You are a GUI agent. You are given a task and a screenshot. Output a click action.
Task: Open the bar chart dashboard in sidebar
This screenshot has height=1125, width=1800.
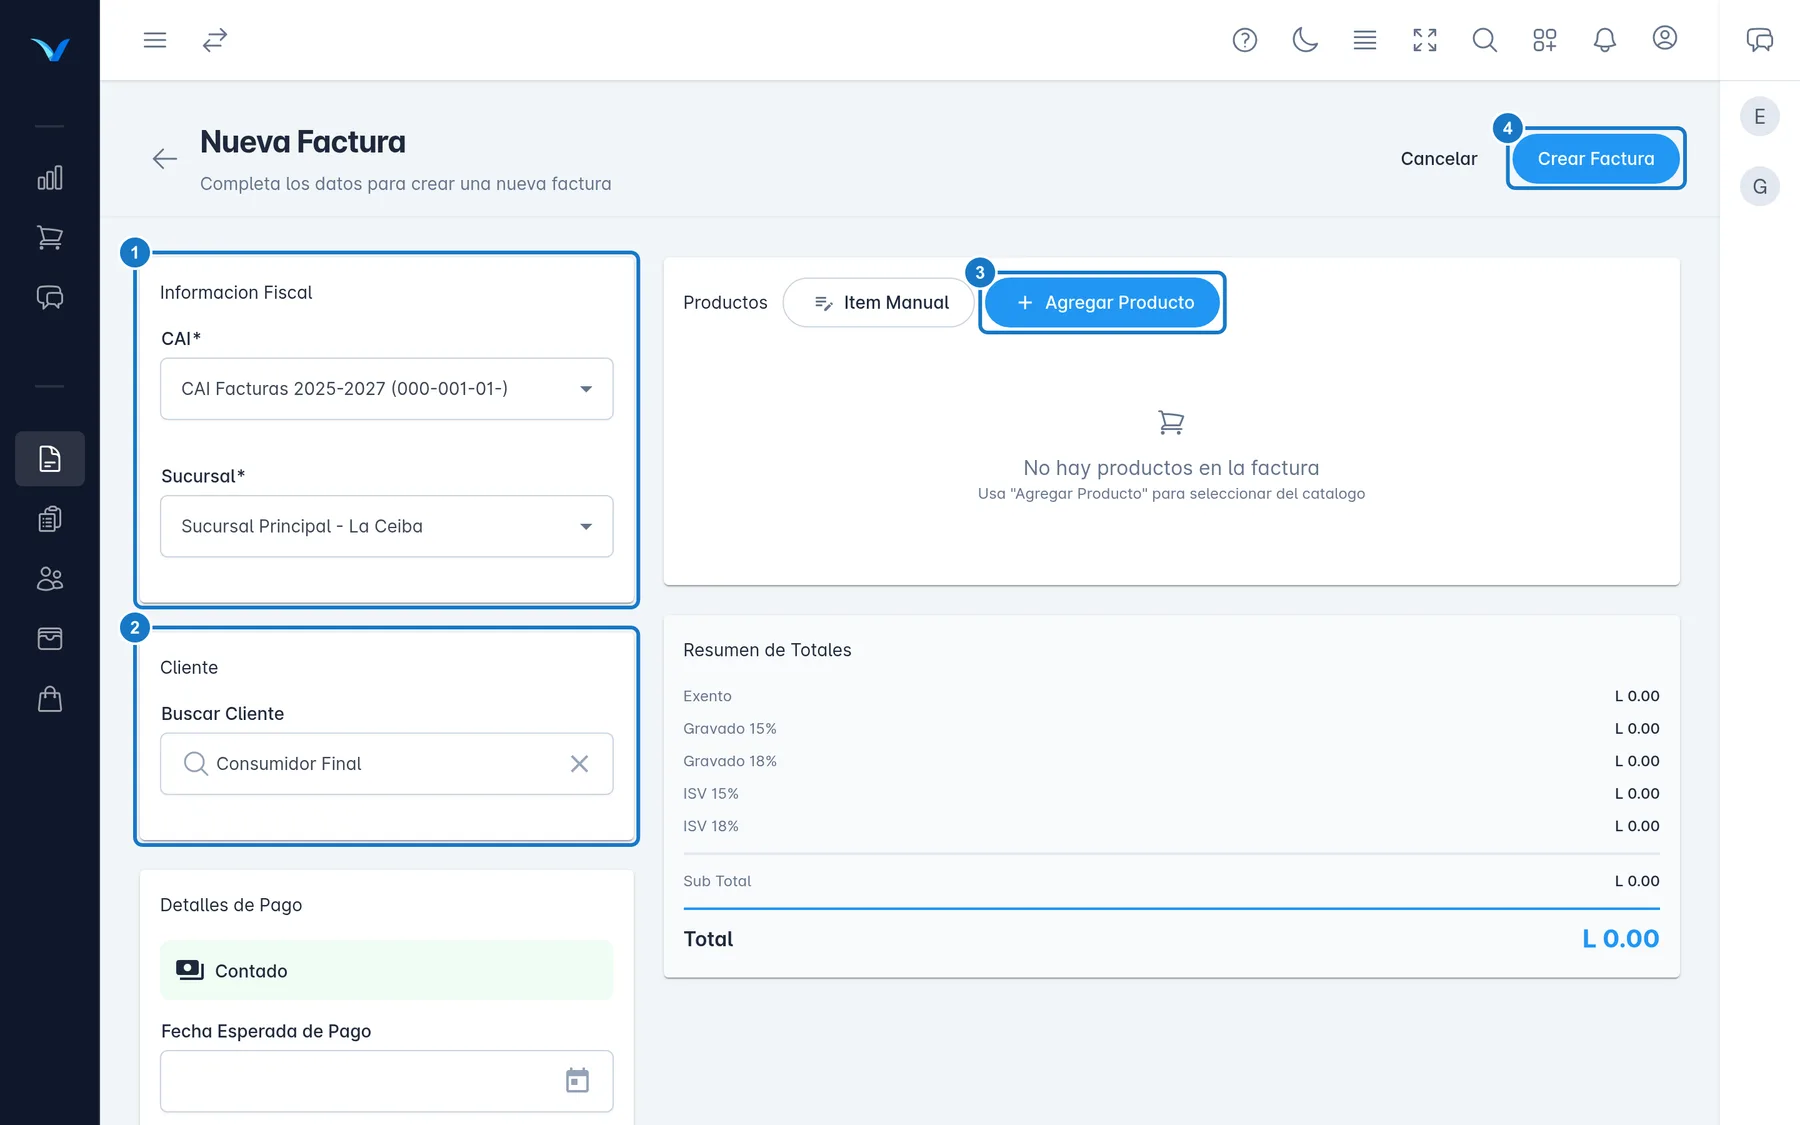[50, 178]
